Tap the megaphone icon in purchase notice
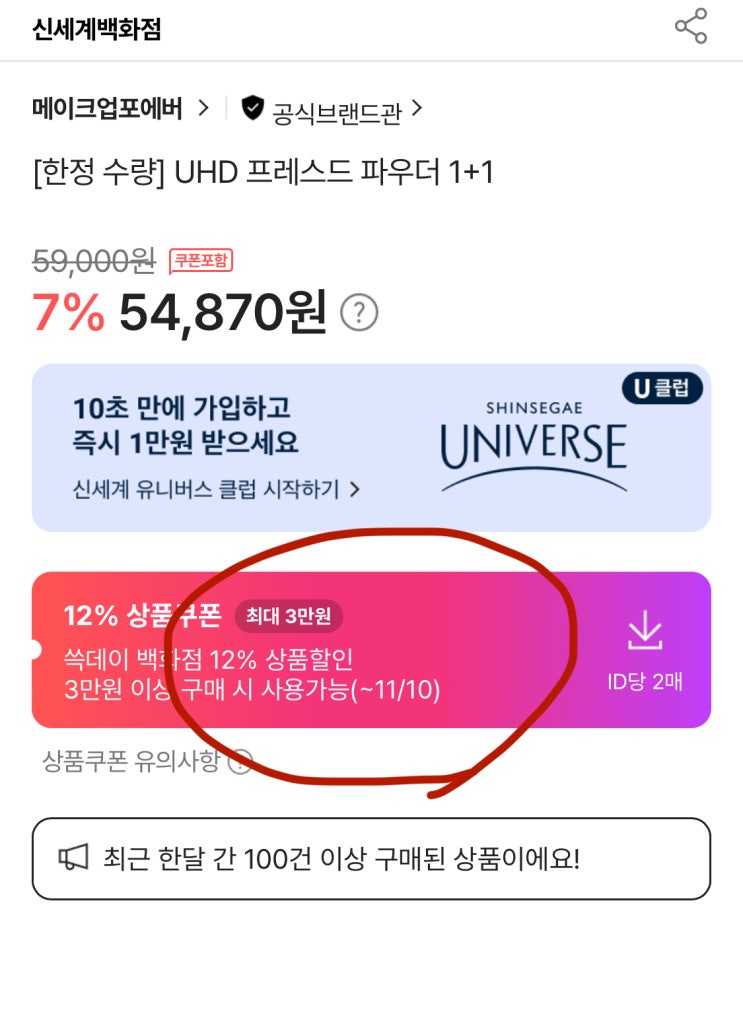Screen dimensions: 743x1010 [x=73, y=858]
